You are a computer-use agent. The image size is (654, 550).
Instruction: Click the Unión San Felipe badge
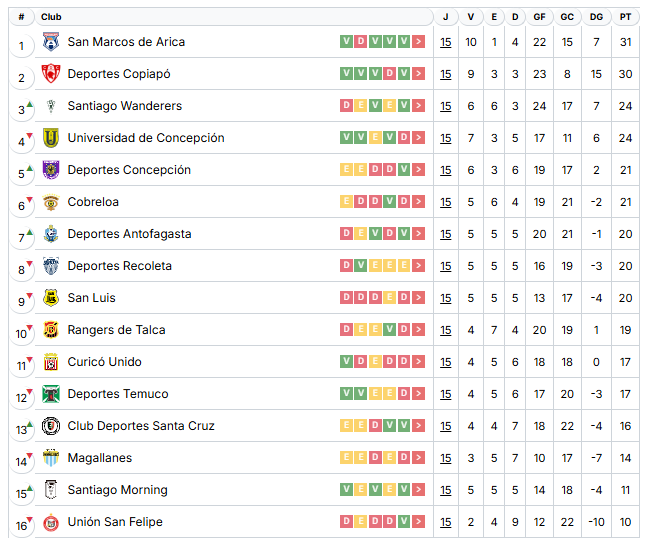51,522
